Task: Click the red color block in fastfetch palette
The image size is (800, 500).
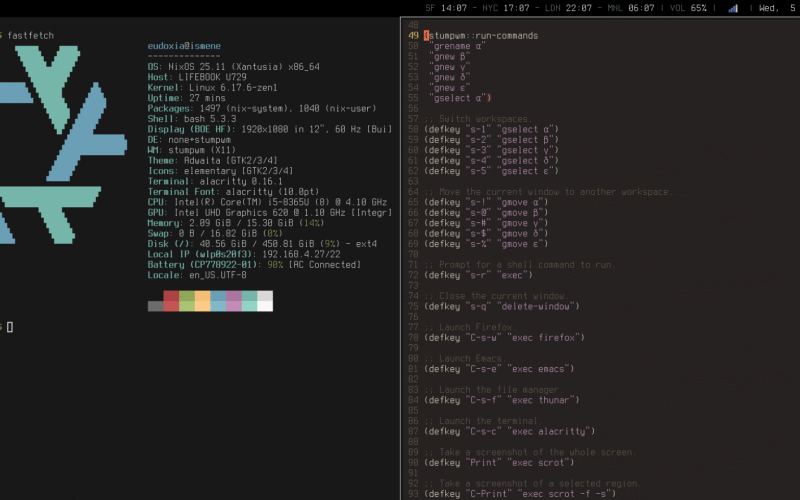Action: [171, 301]
